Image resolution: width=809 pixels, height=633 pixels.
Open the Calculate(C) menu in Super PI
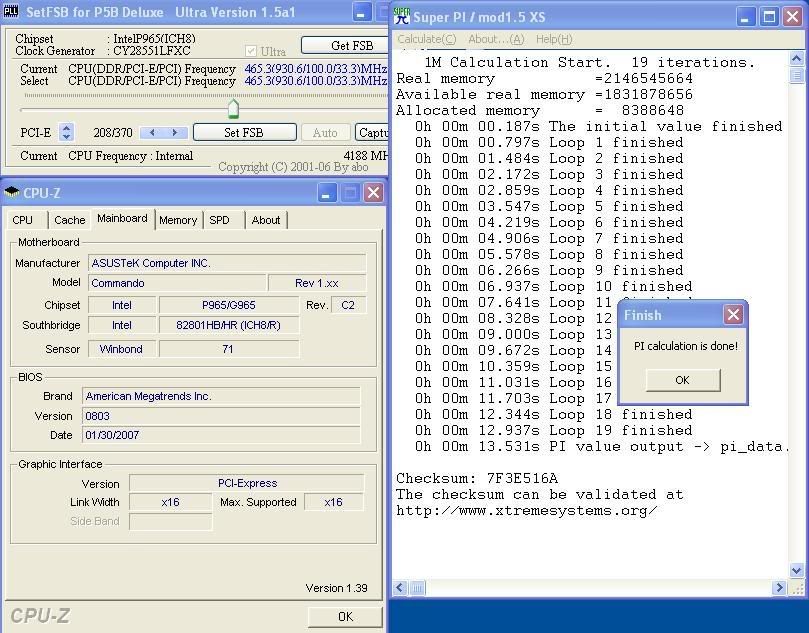[427, 39]
